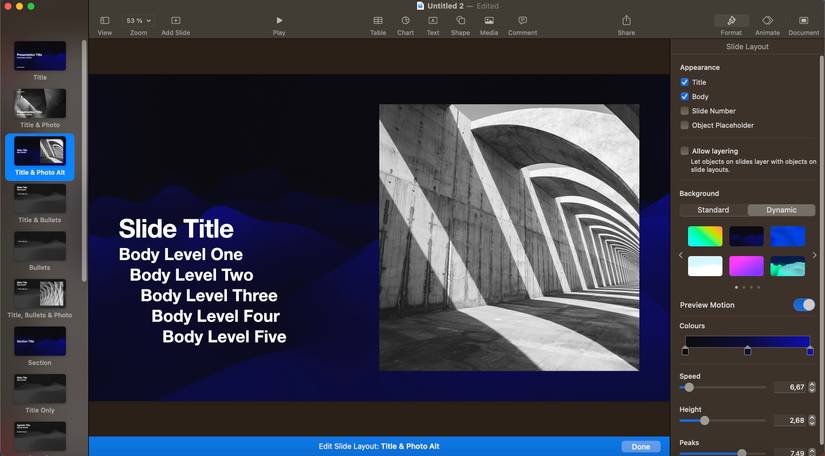Click Done to finish editing layout
This screenshot has width=825, height=456.
[641, 447]
